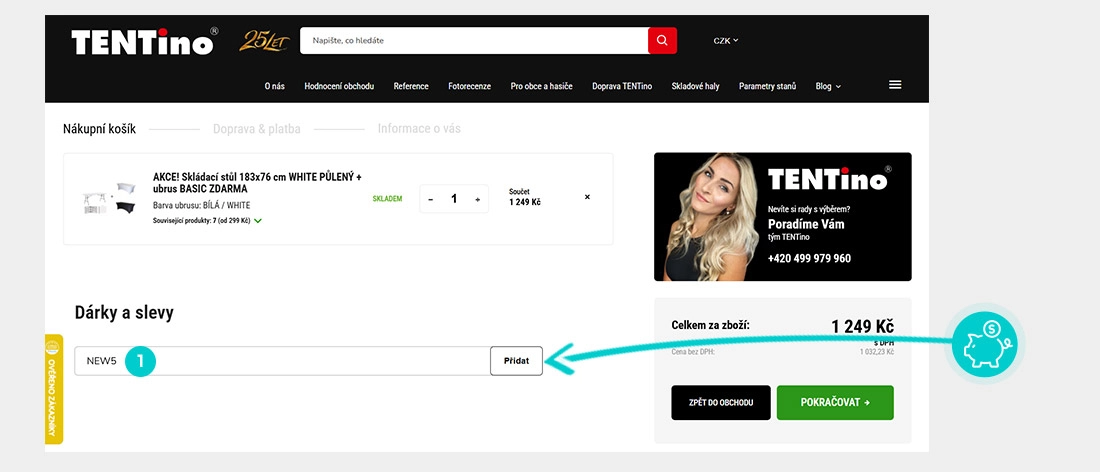
Task: Open the Reference menu item
Action: click(x=411, y=86)
